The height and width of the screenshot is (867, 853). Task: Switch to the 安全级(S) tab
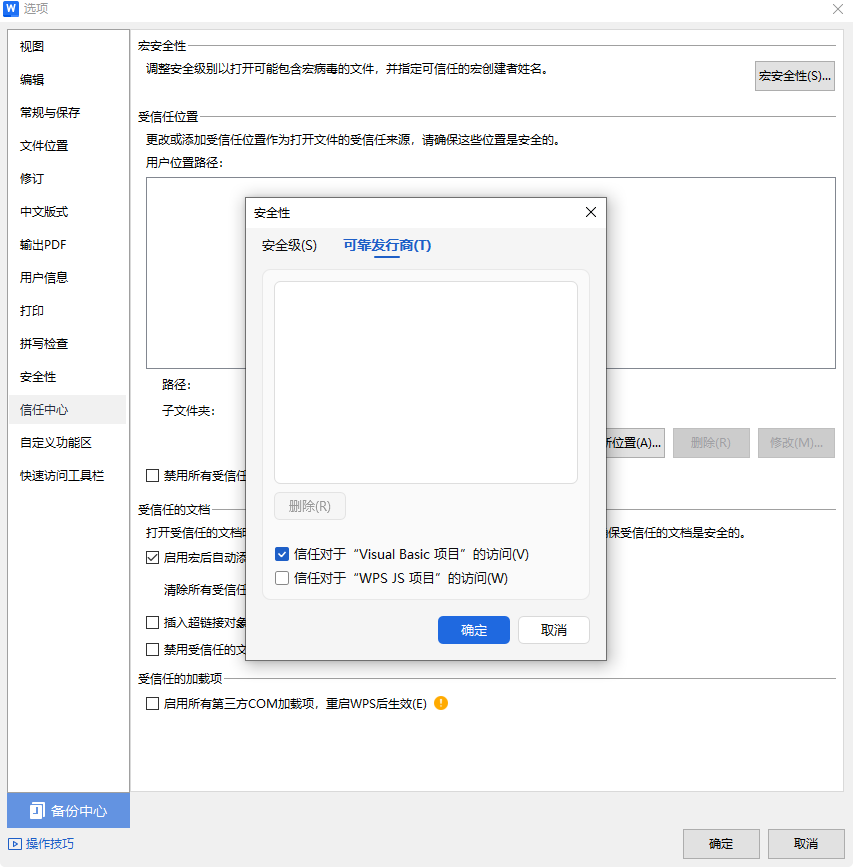click(289, 245)
